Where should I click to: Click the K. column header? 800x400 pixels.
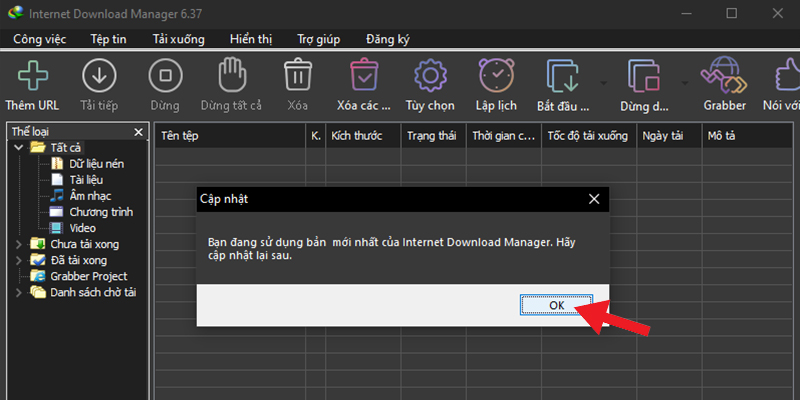tap(316, 136)
